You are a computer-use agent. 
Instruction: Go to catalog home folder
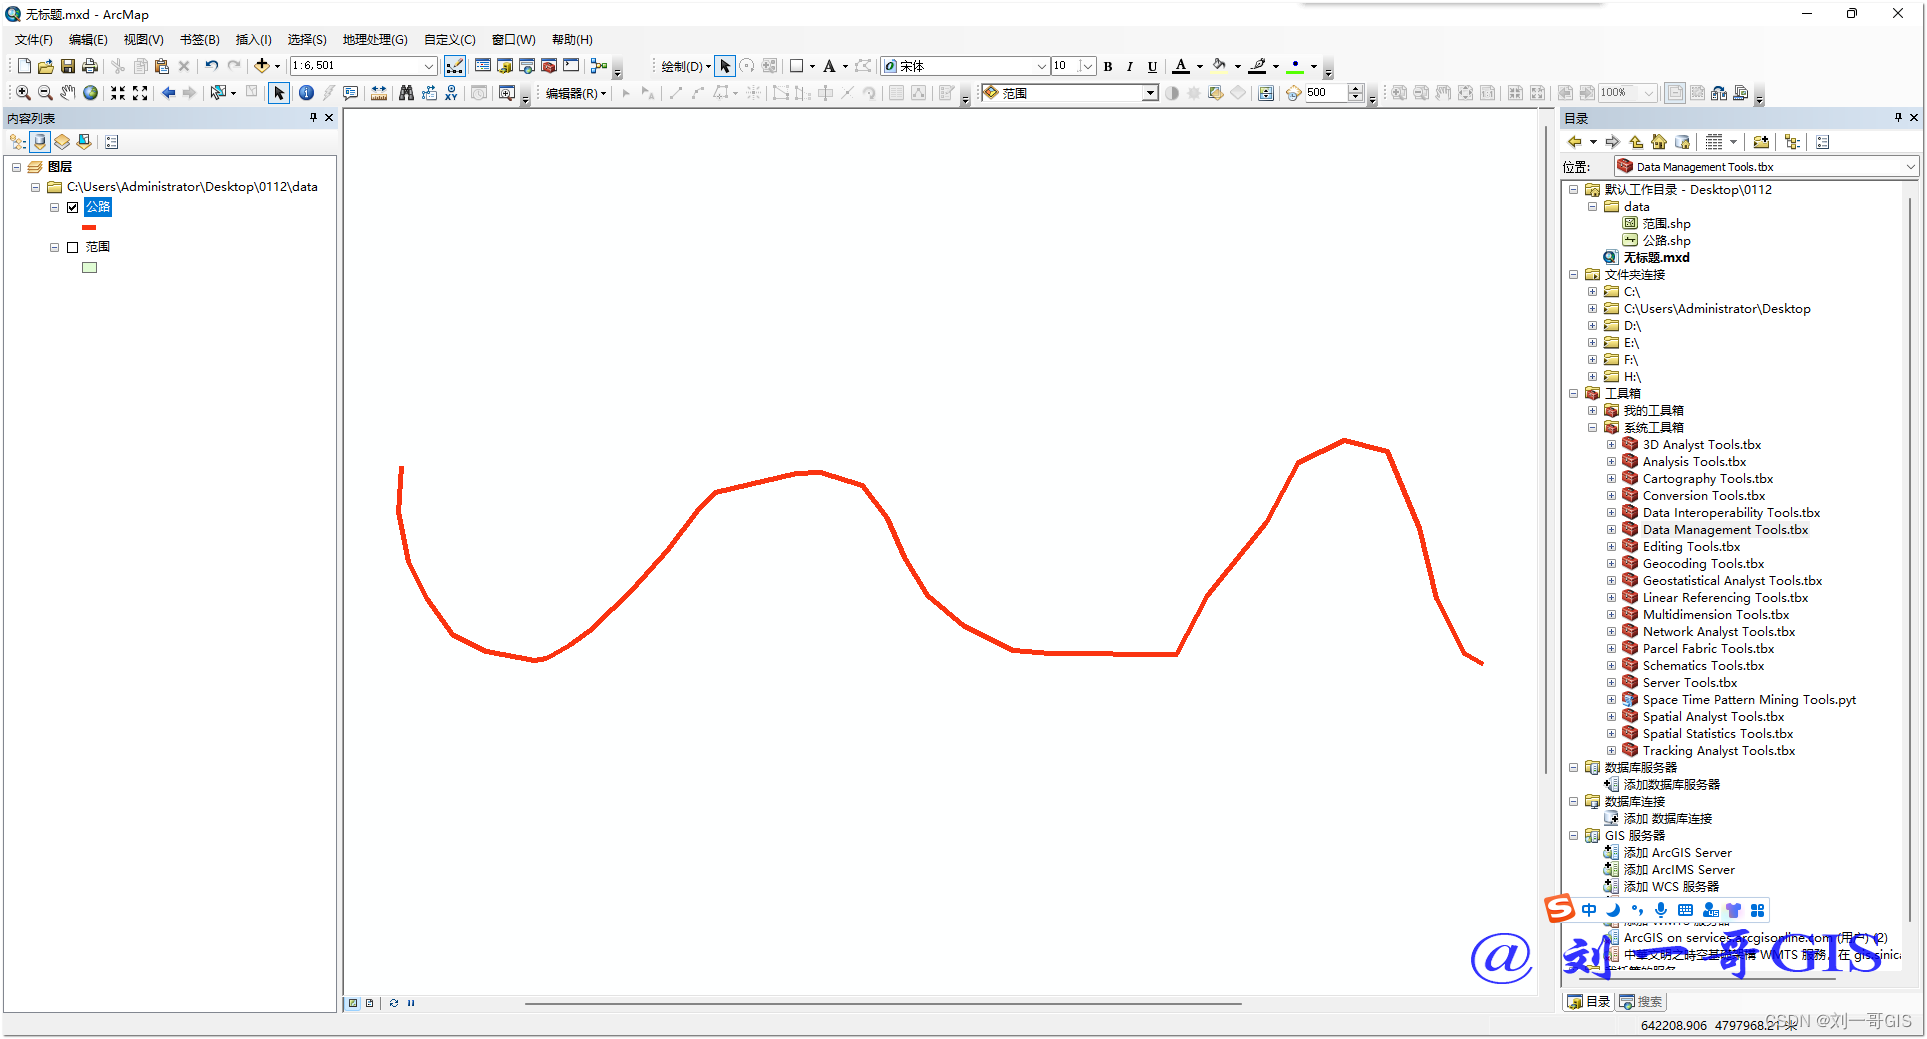[x=1659, y=142]
